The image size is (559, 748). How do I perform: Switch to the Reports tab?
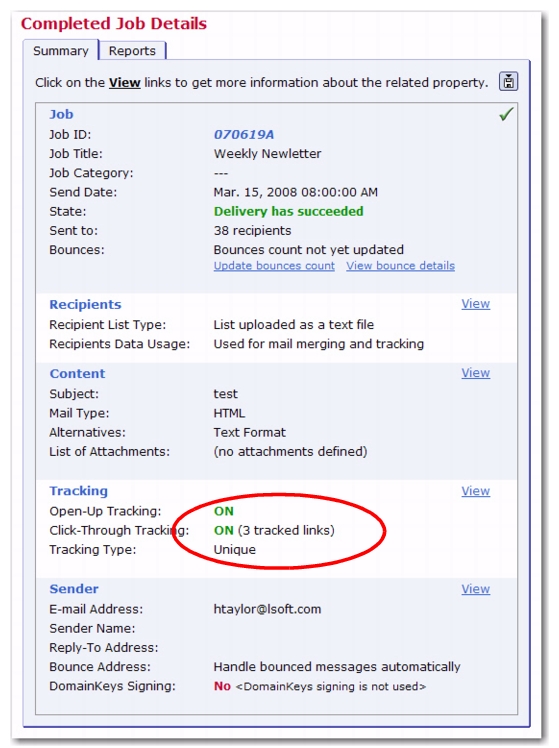click(x=132, y=51)
